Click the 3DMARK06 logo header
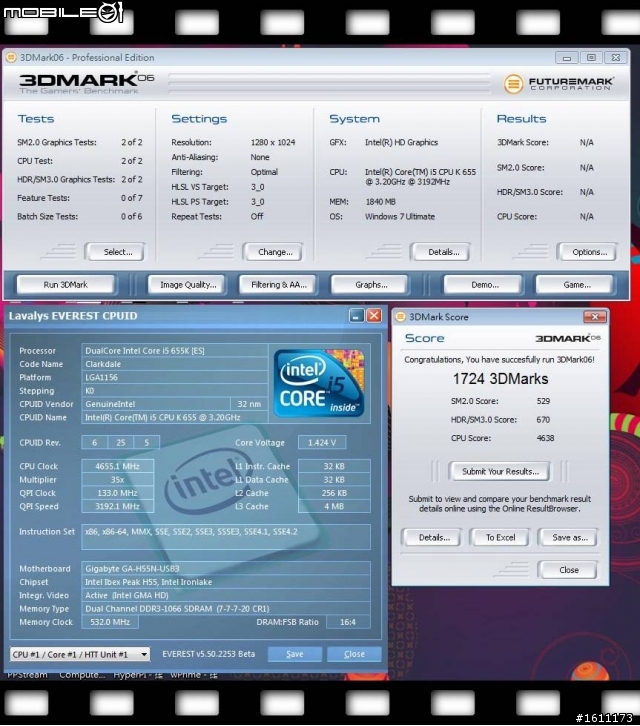The width and height of the screenshot is (640, 726). click(87, 83)
